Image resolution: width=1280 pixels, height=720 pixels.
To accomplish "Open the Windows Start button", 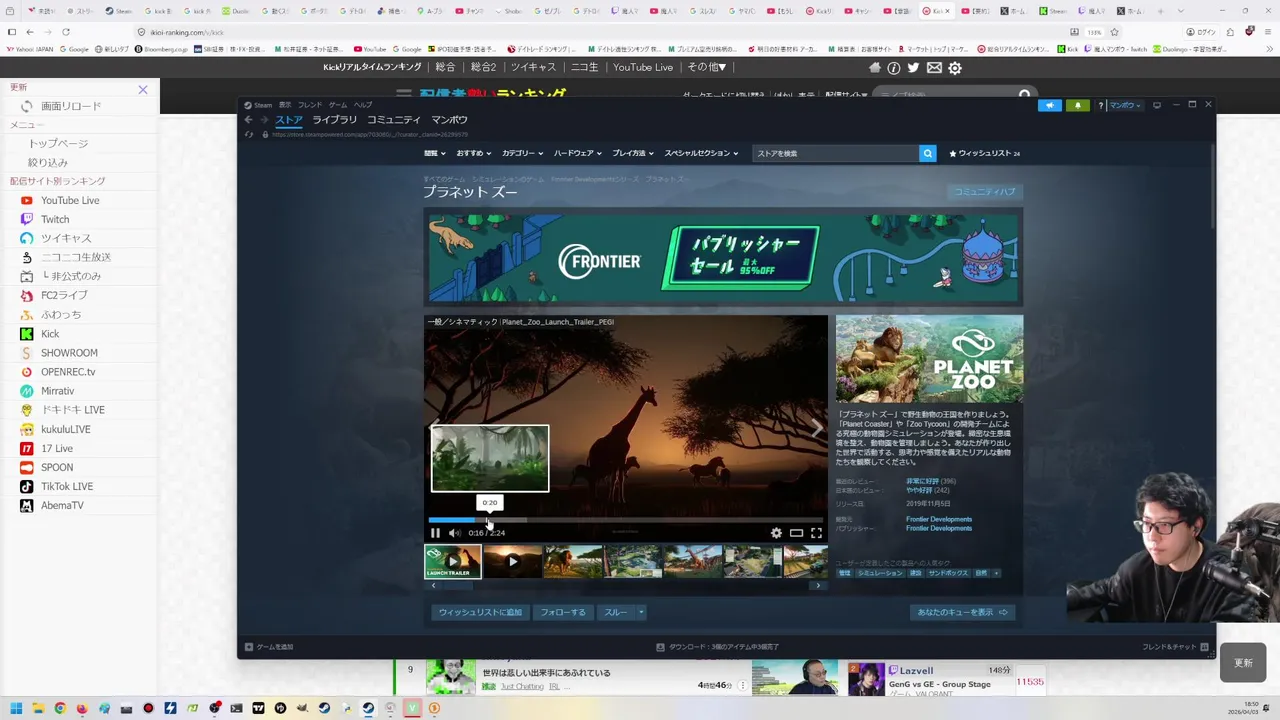I will pos(16,709).
